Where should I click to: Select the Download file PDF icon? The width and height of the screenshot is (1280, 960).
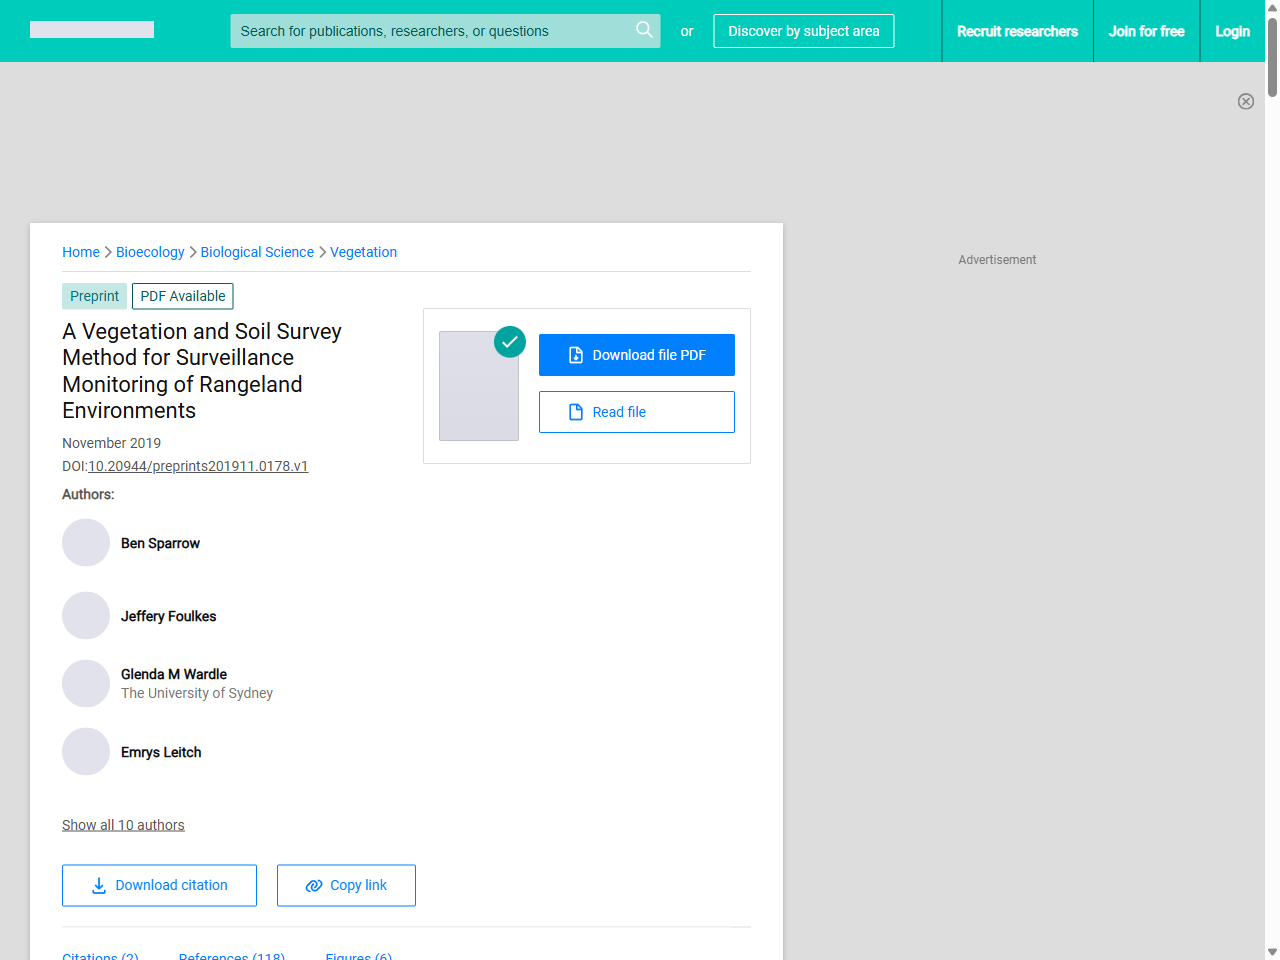pos(576,354)
